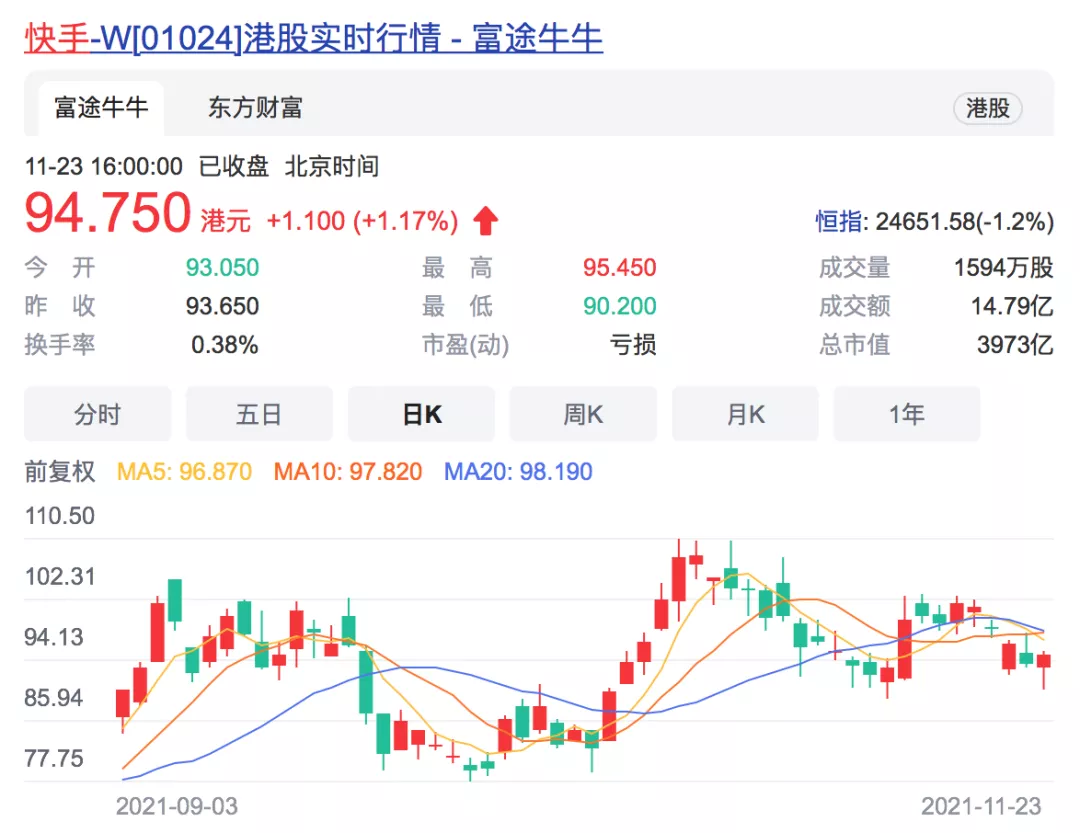Click the red up-arrow price indicator
The height and width of the screenshot is (833, 1080).
pos(485,220)
